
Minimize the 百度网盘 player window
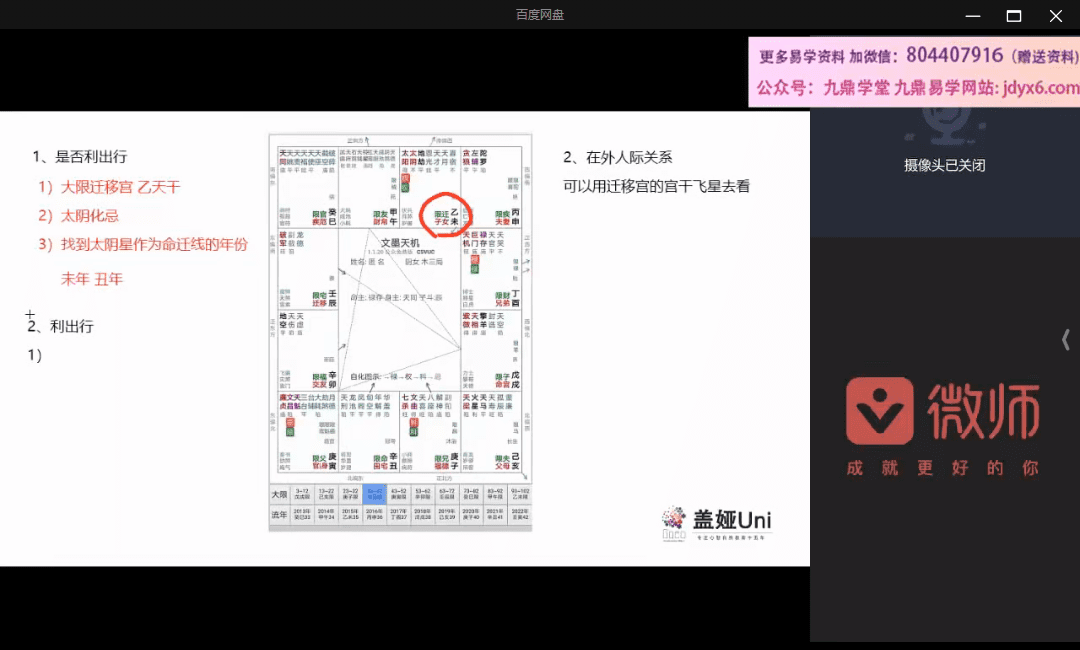pyautogui.click(x=971, y=15)
